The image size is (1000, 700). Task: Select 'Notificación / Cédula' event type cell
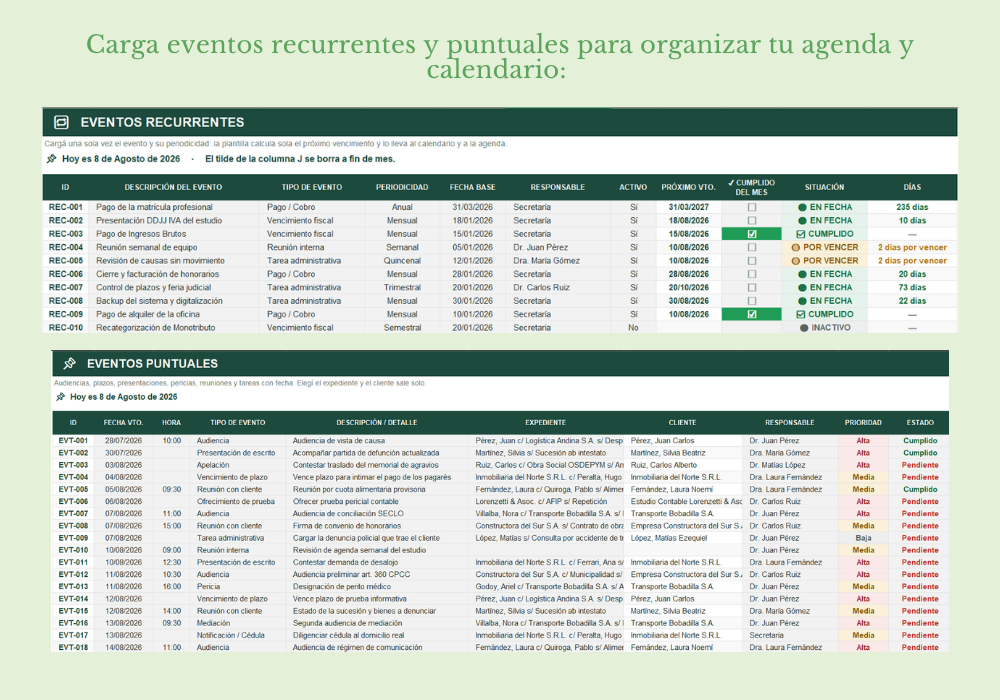click(x=238, y=635)
